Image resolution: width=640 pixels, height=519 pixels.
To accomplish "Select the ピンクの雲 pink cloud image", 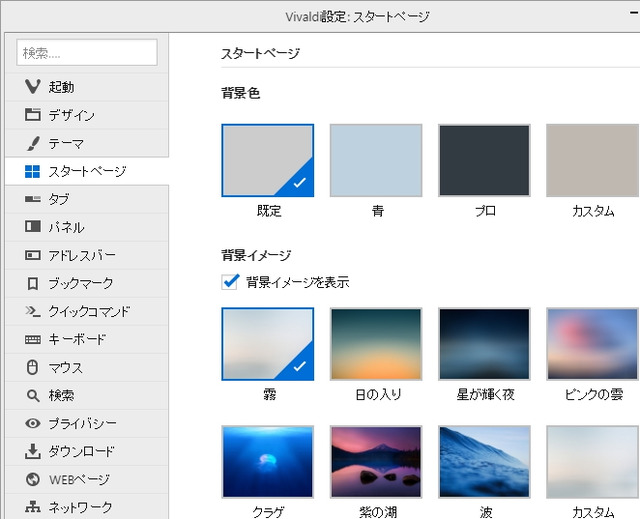I will (592, 344).
